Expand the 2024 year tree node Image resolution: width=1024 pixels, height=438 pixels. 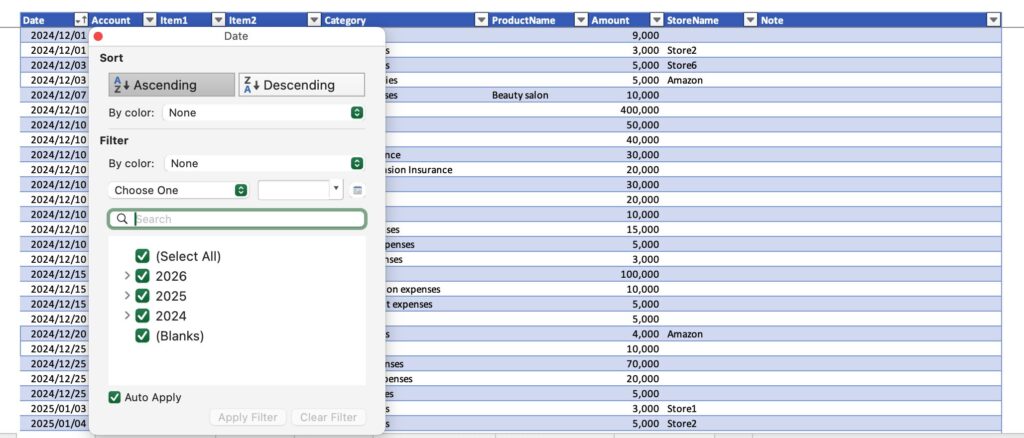tap(127, 316)
